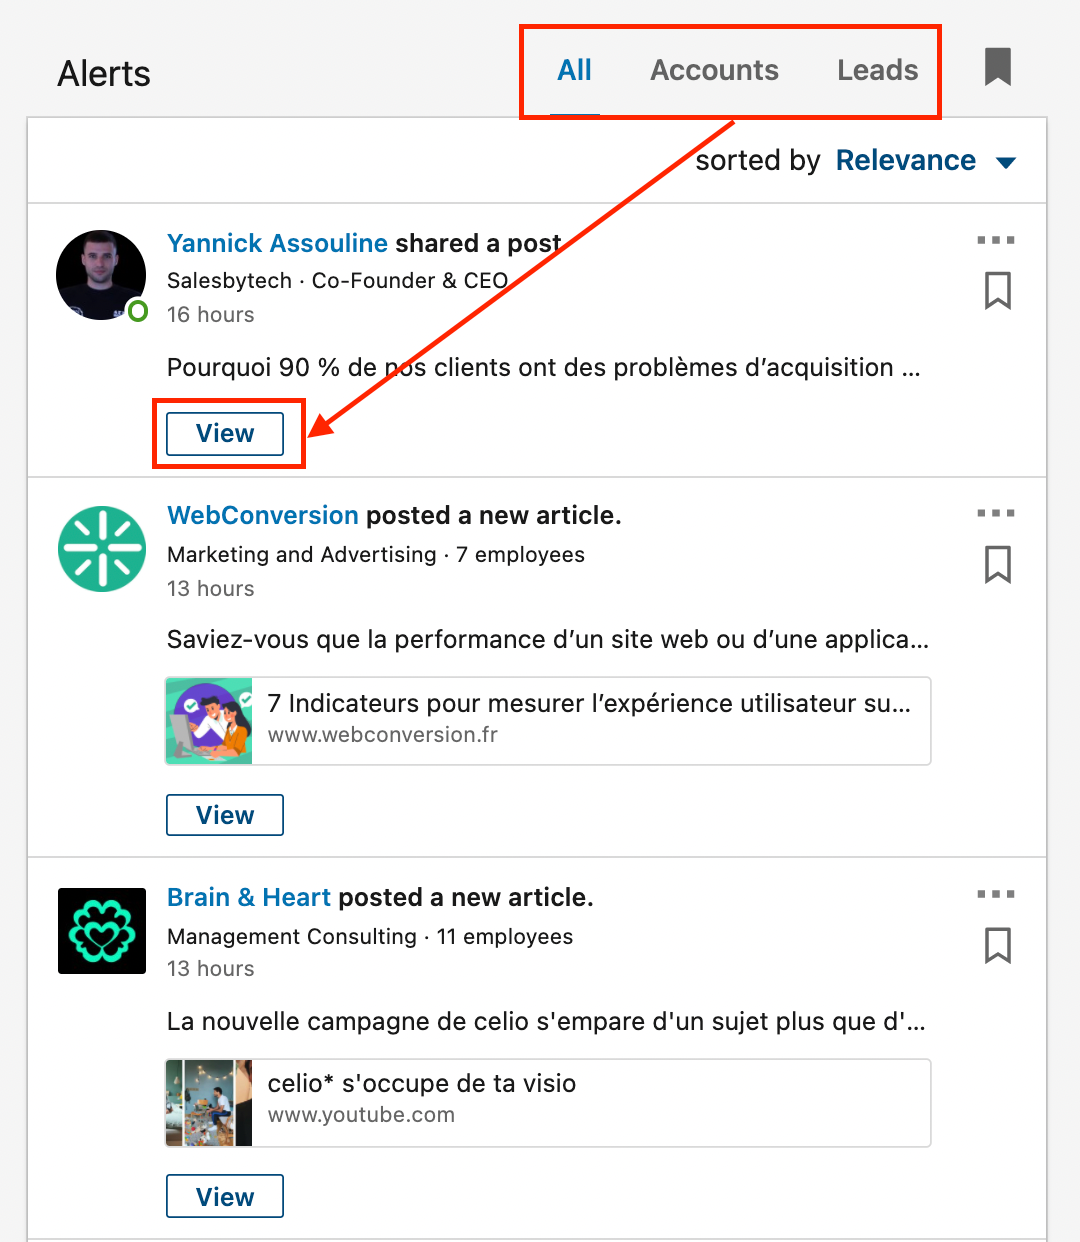This screenshot has width=1080, height=1242.
Task: Switch to the Leads tab
Action: [x=877, y=70]
